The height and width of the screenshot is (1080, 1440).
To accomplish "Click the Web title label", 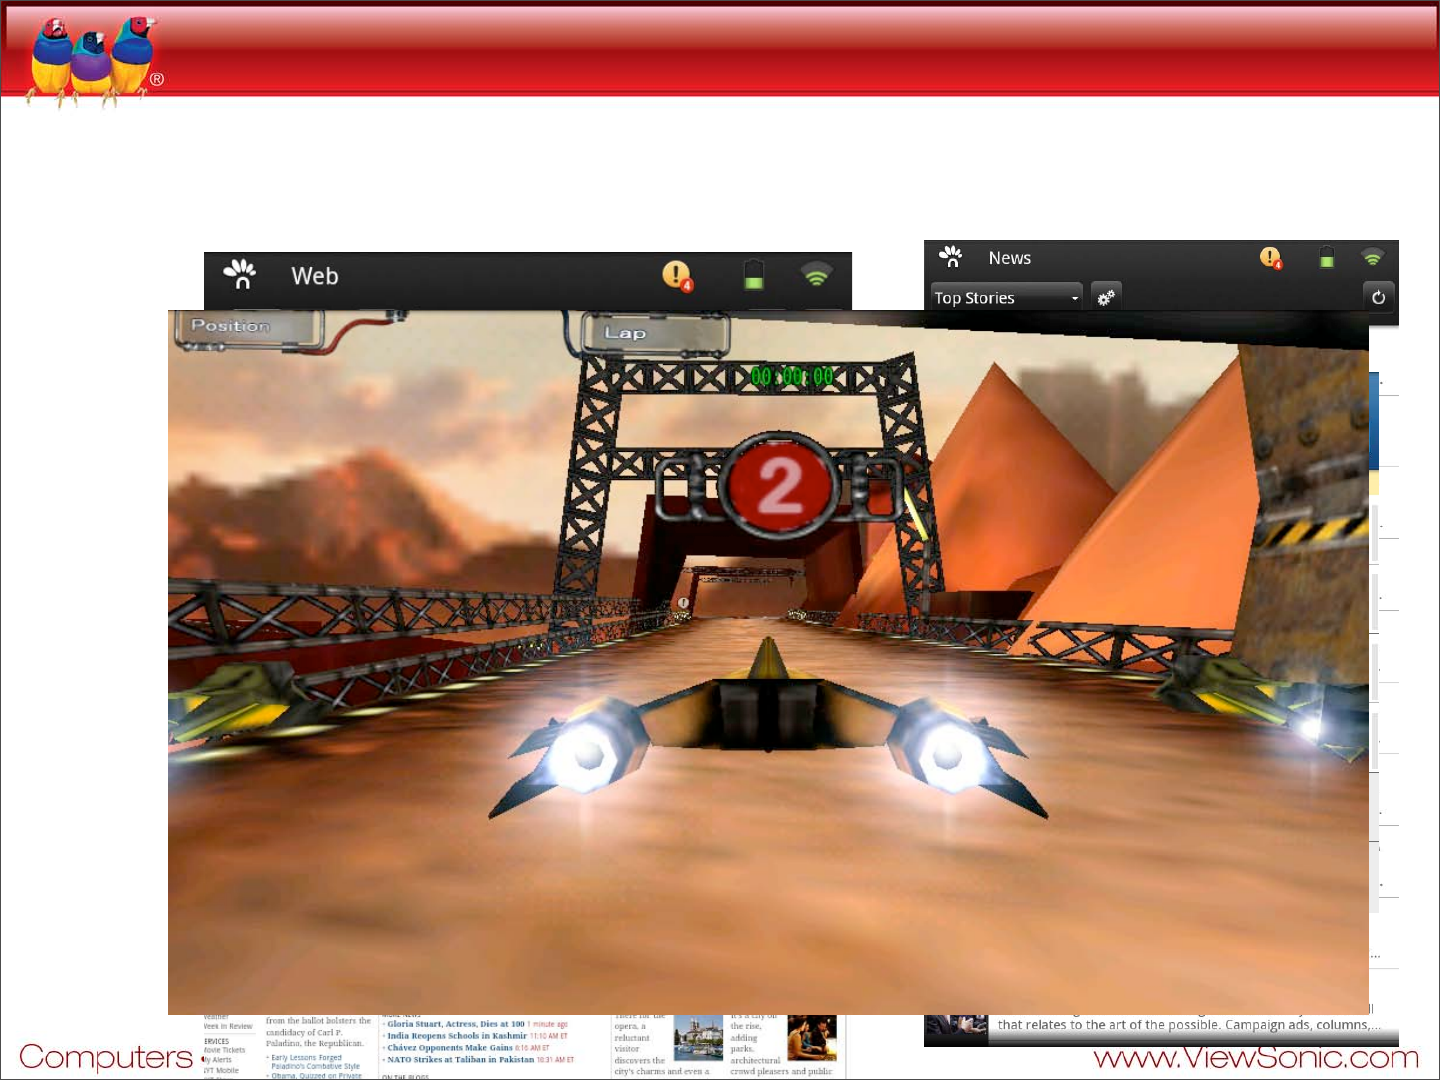I will click(x=315, y=276).
